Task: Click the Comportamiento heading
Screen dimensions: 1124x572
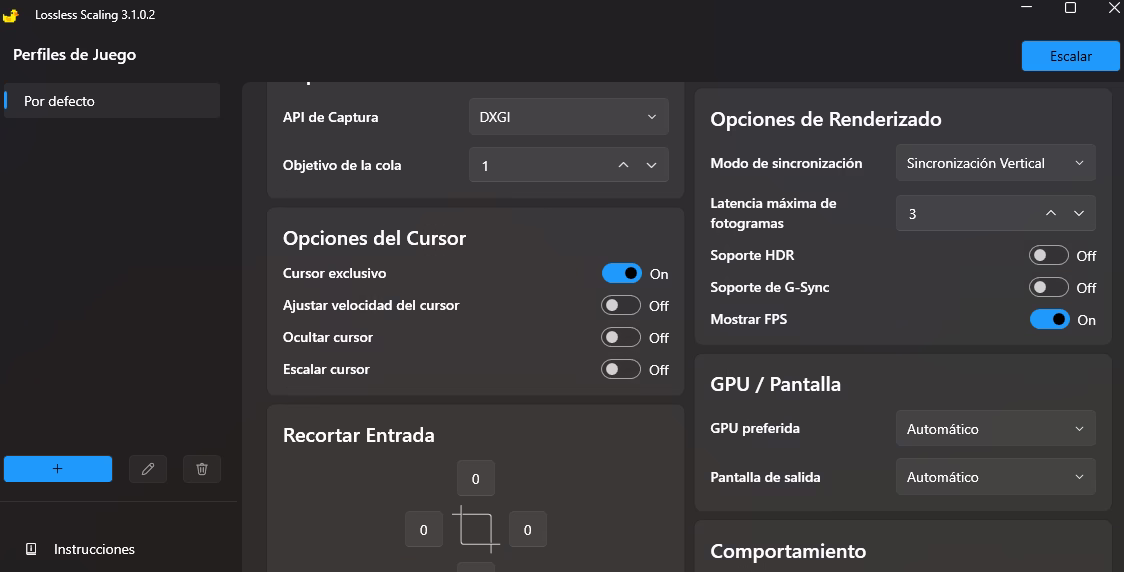Action: click(788, 551)
